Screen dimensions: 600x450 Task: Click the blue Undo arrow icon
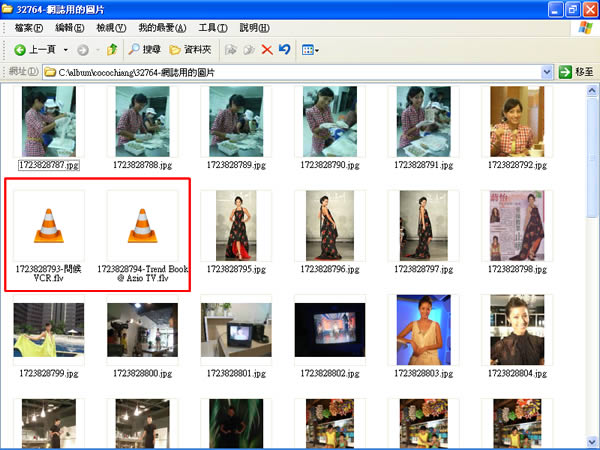click(285, 49)
